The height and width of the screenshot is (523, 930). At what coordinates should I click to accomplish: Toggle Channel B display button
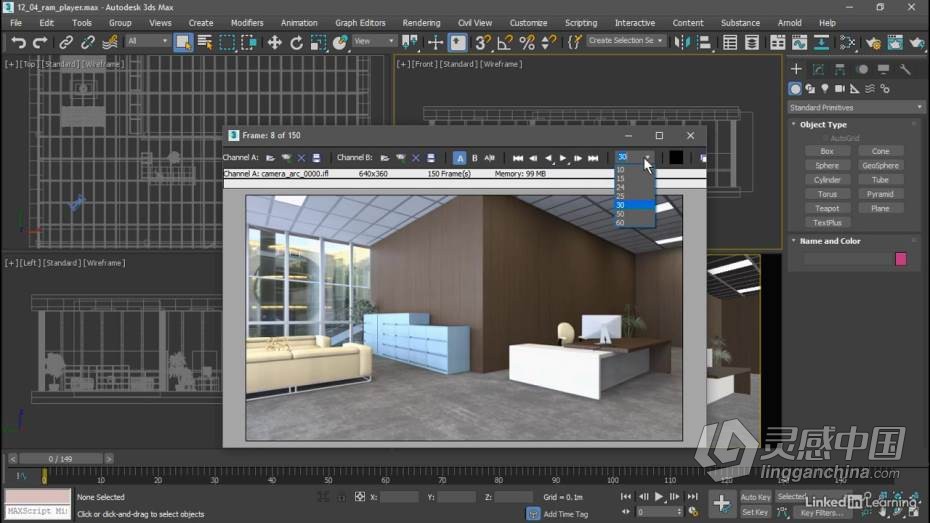tap(474, 158)
